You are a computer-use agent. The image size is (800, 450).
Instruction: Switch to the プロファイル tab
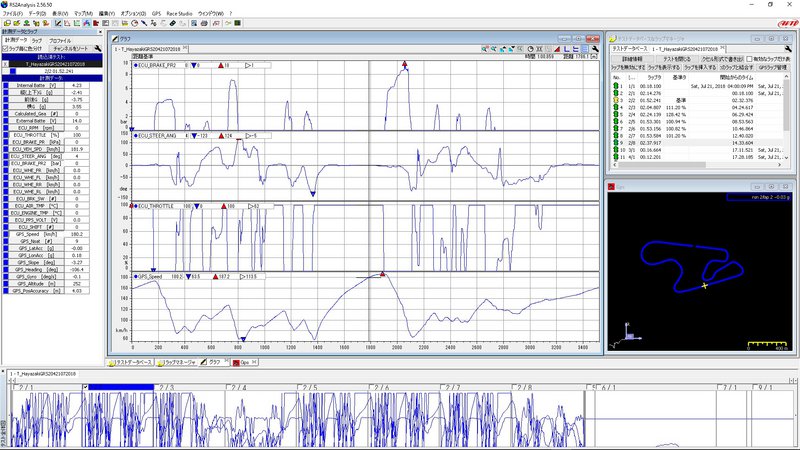pyautogui.click(x=60, y=39)
